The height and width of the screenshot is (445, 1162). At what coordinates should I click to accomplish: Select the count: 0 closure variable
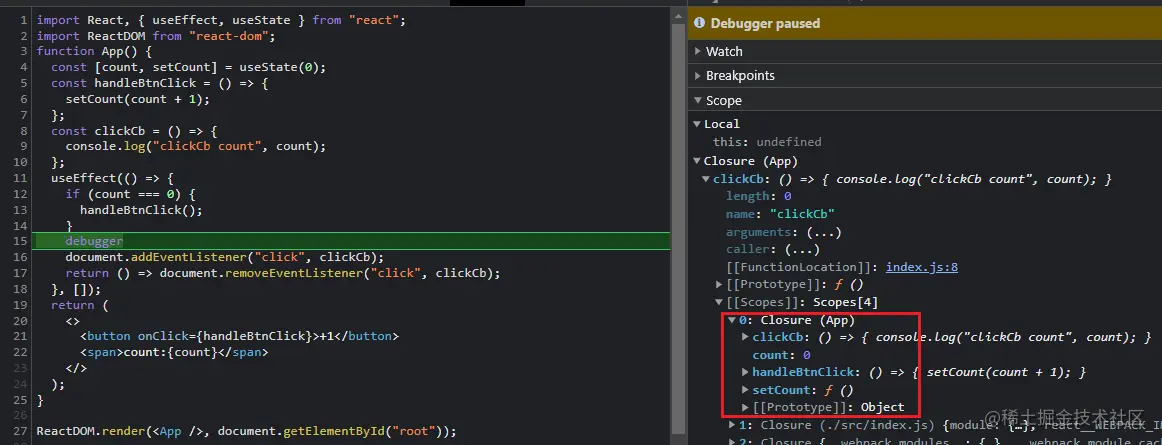[x=782, y=355]
